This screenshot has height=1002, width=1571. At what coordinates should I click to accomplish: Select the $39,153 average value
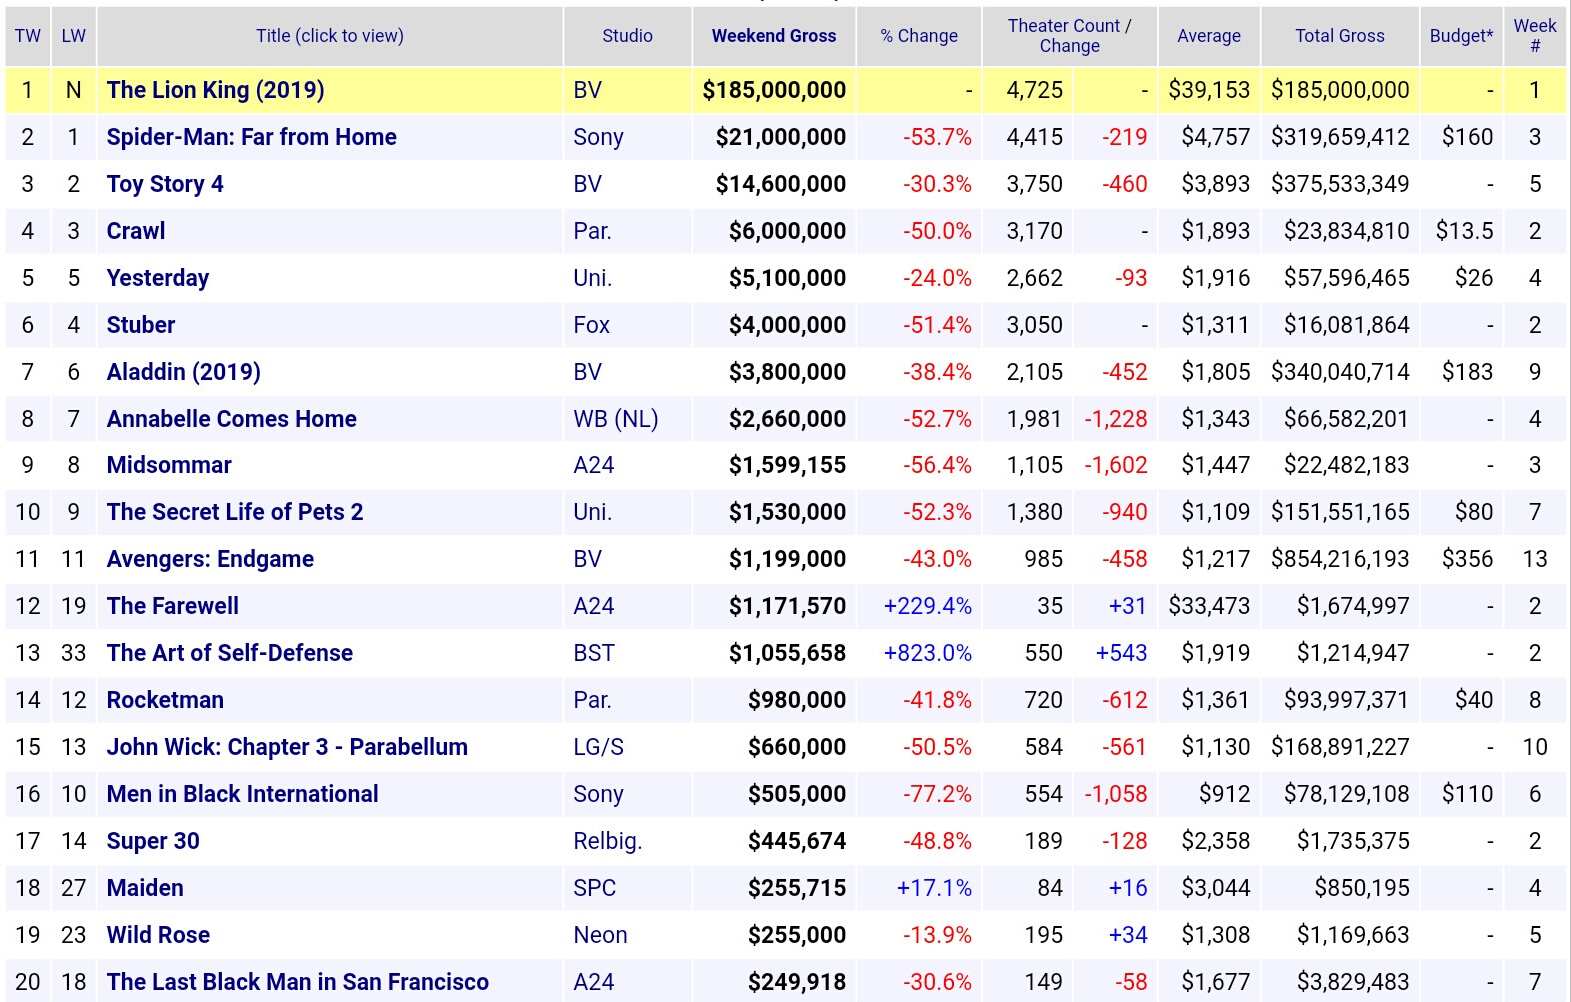click(1209, 90)
